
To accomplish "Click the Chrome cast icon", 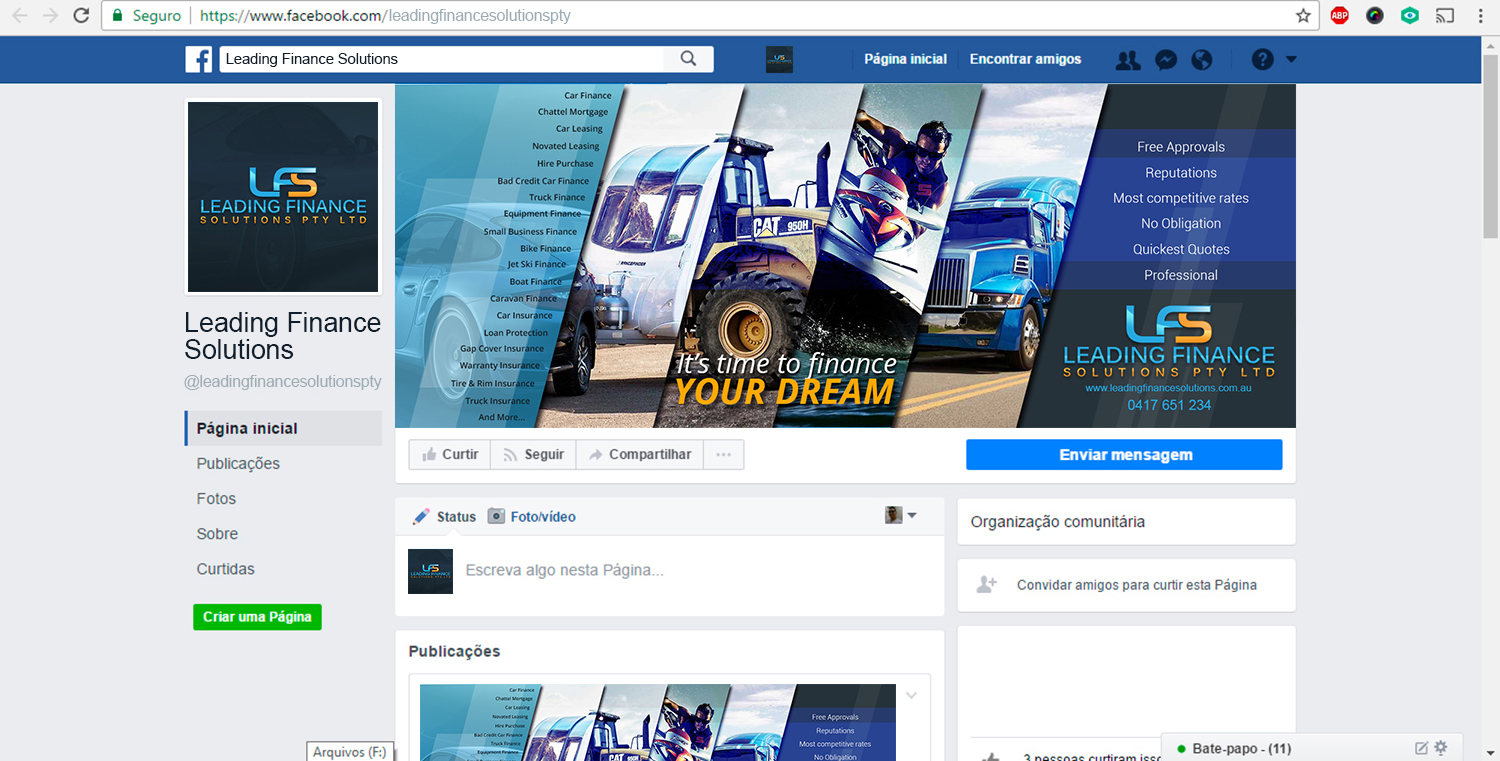I will click(x=1444, y=15).
